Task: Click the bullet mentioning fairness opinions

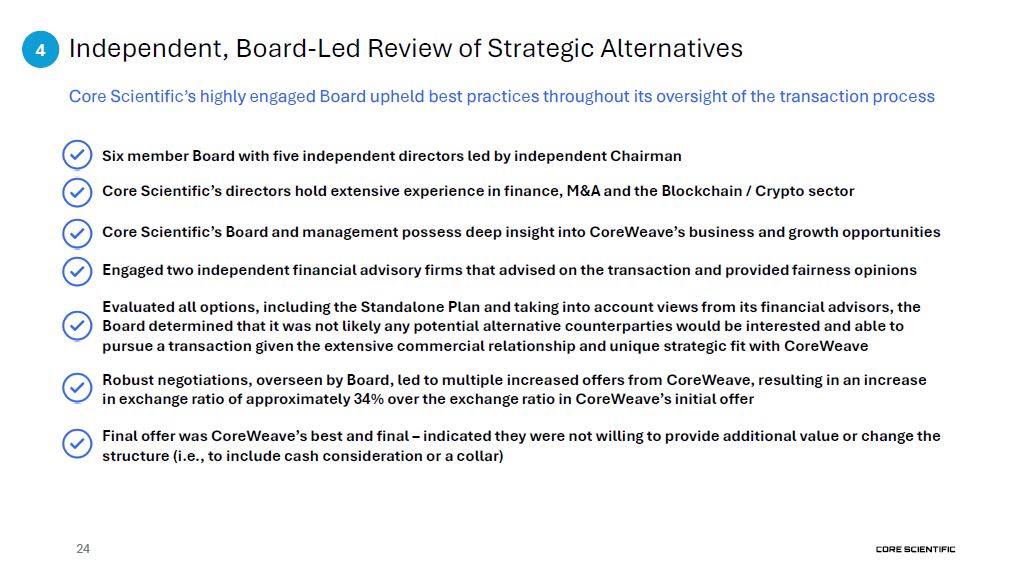Action: pyautogui.click(x=509, y=270)
